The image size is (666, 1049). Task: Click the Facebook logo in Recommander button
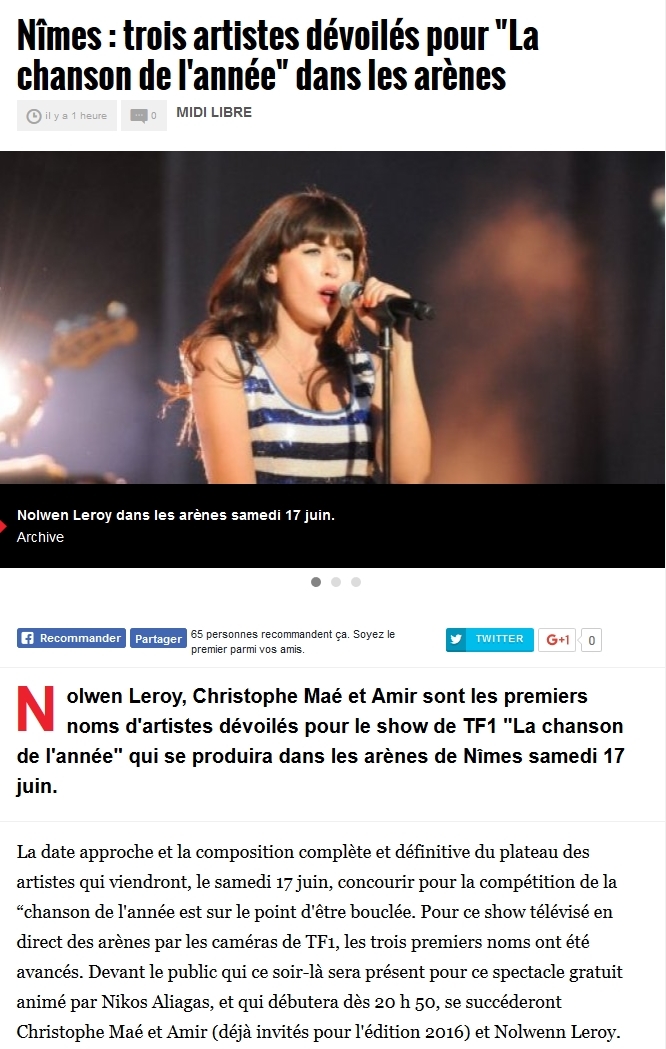click(27, 638)
